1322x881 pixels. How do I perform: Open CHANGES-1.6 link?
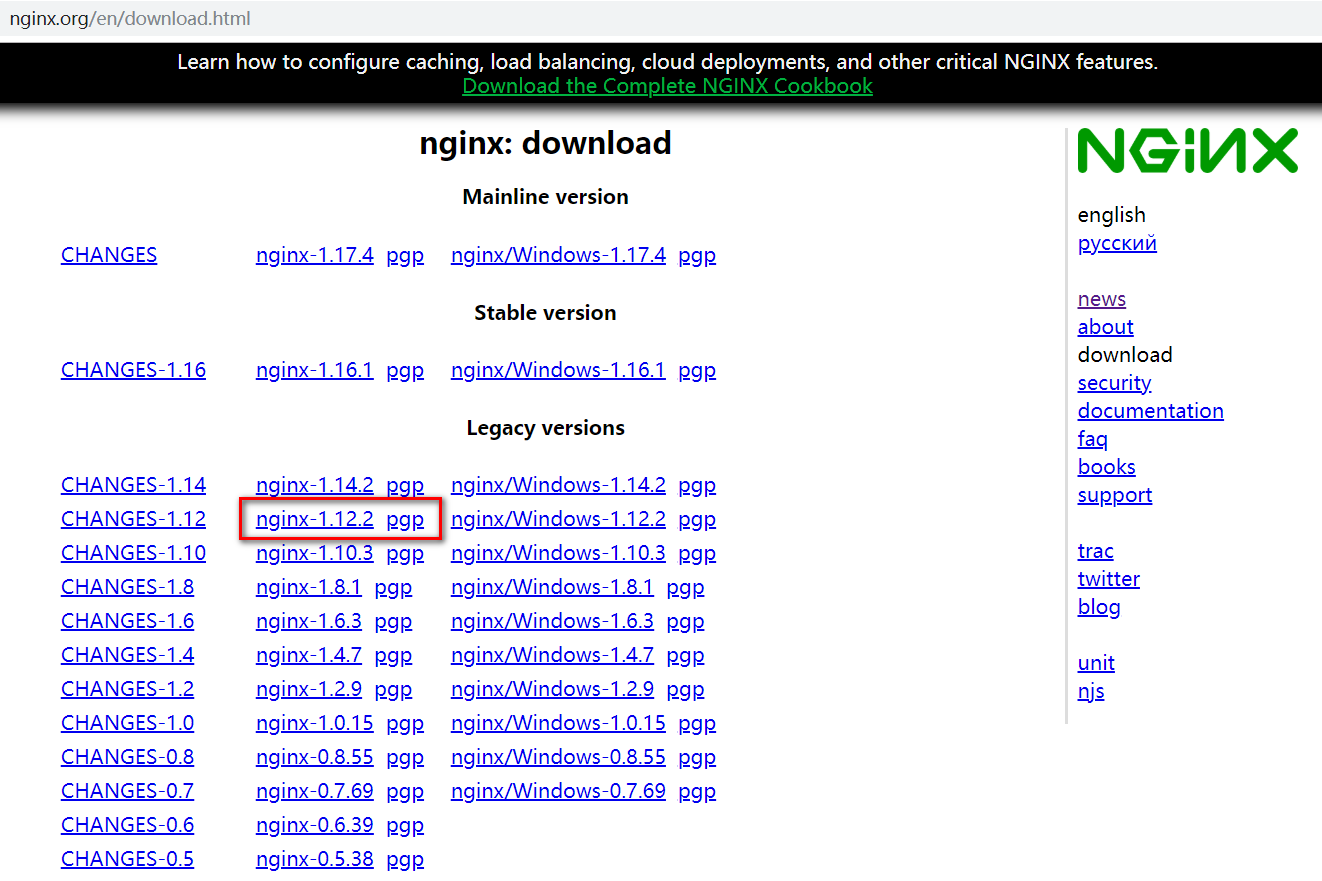point(127,621)
